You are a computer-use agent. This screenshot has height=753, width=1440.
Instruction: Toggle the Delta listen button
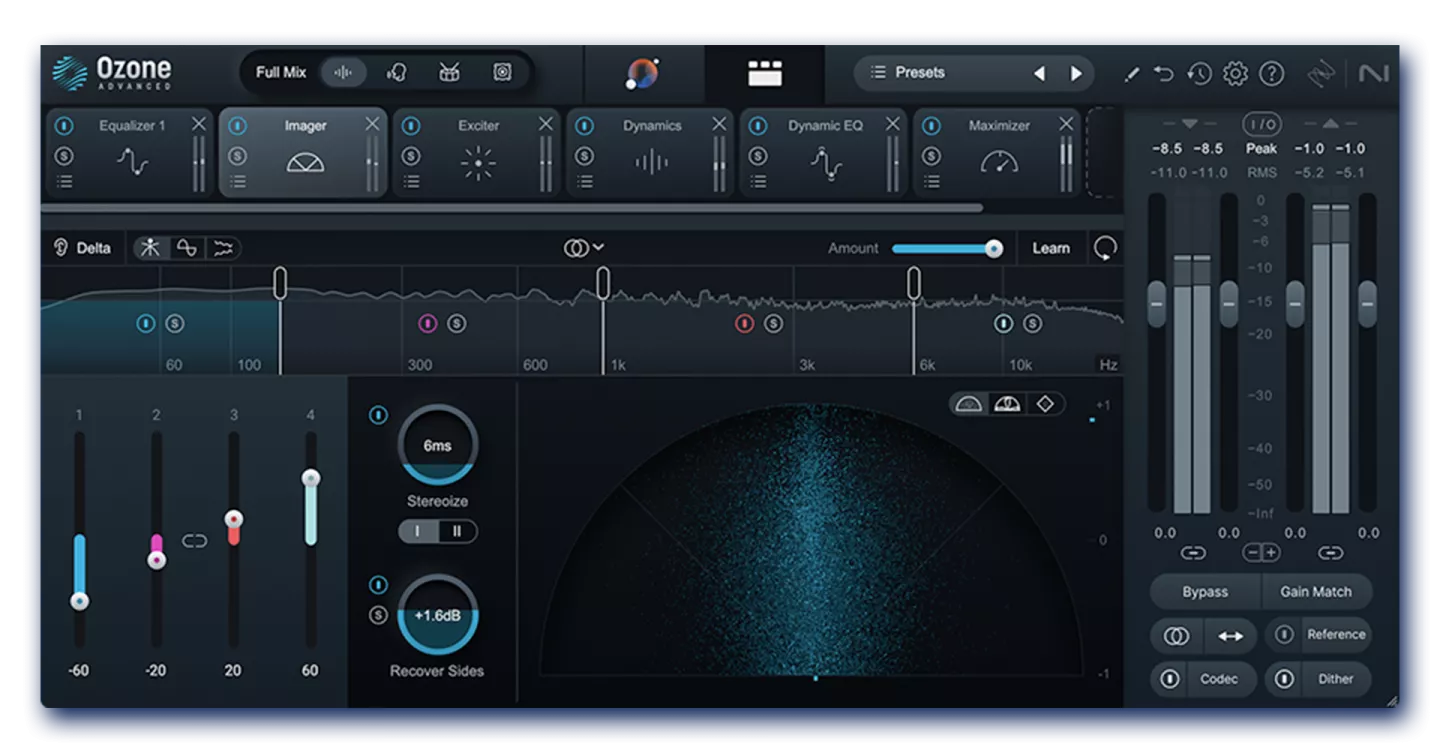point(82,248)
